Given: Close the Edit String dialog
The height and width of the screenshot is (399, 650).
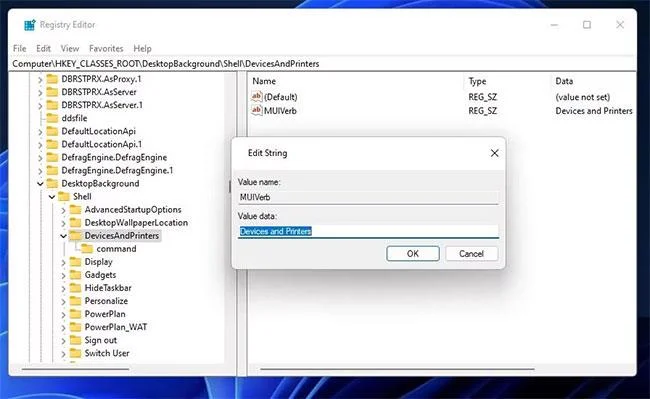Looking at the screenshot, I should click(x=494, y=153).
